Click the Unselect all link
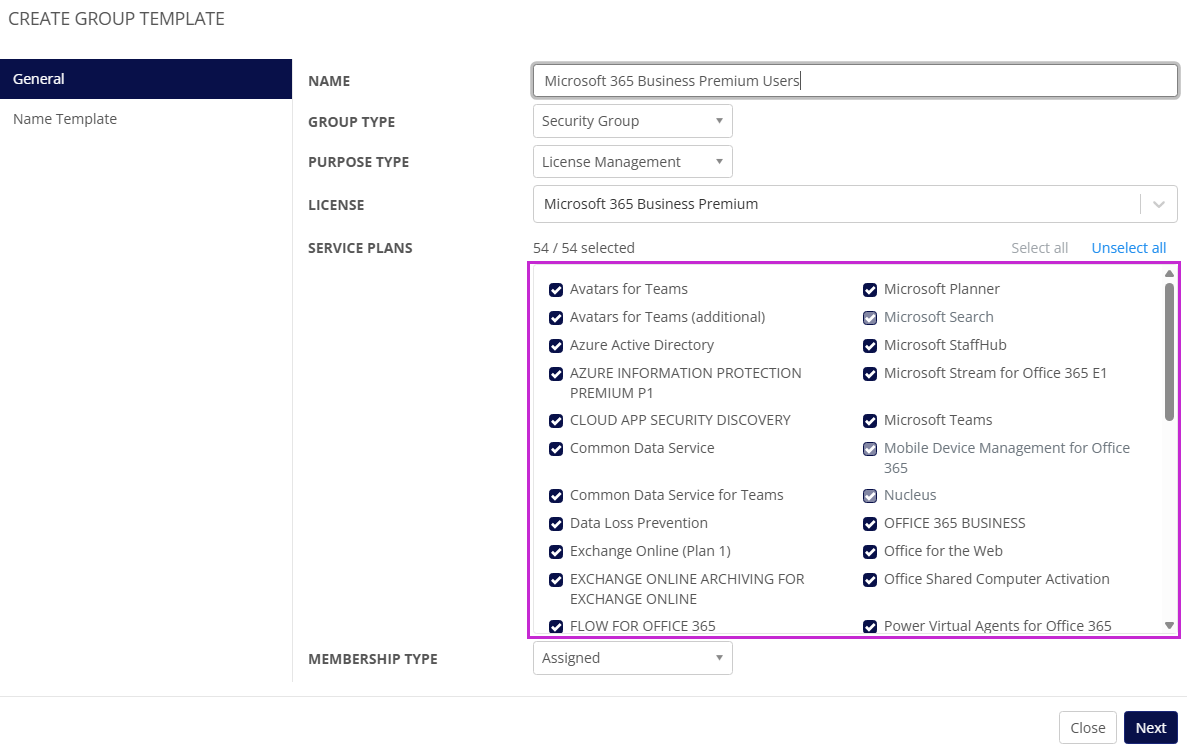This screenshot has width=1187, height=750. pyautogui.click(x=1128, y=248)
